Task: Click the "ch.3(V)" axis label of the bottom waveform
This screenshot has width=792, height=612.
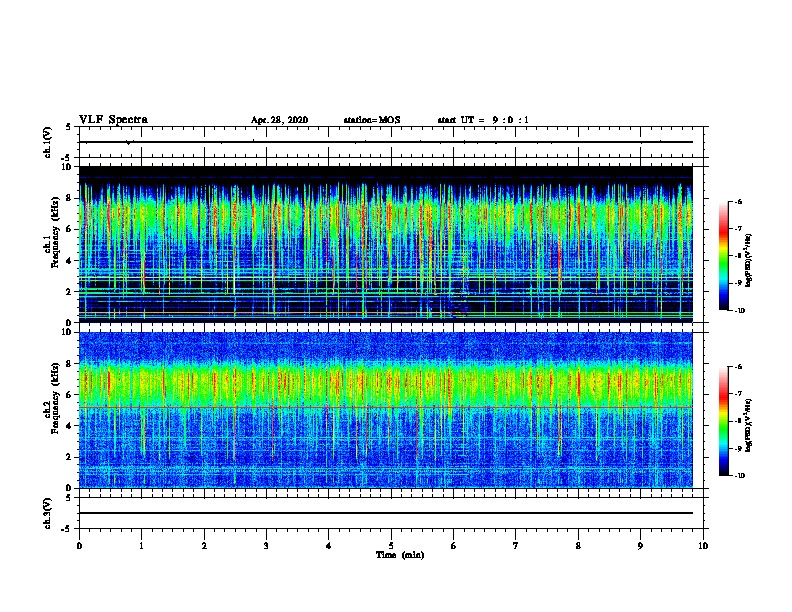Action: tap(48, 513)
